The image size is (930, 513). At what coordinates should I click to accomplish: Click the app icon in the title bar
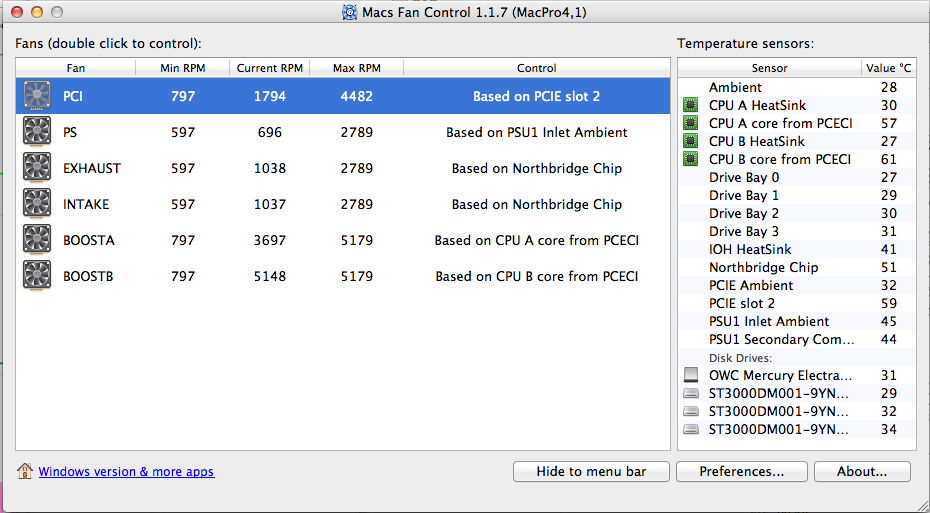pos(350,12)
